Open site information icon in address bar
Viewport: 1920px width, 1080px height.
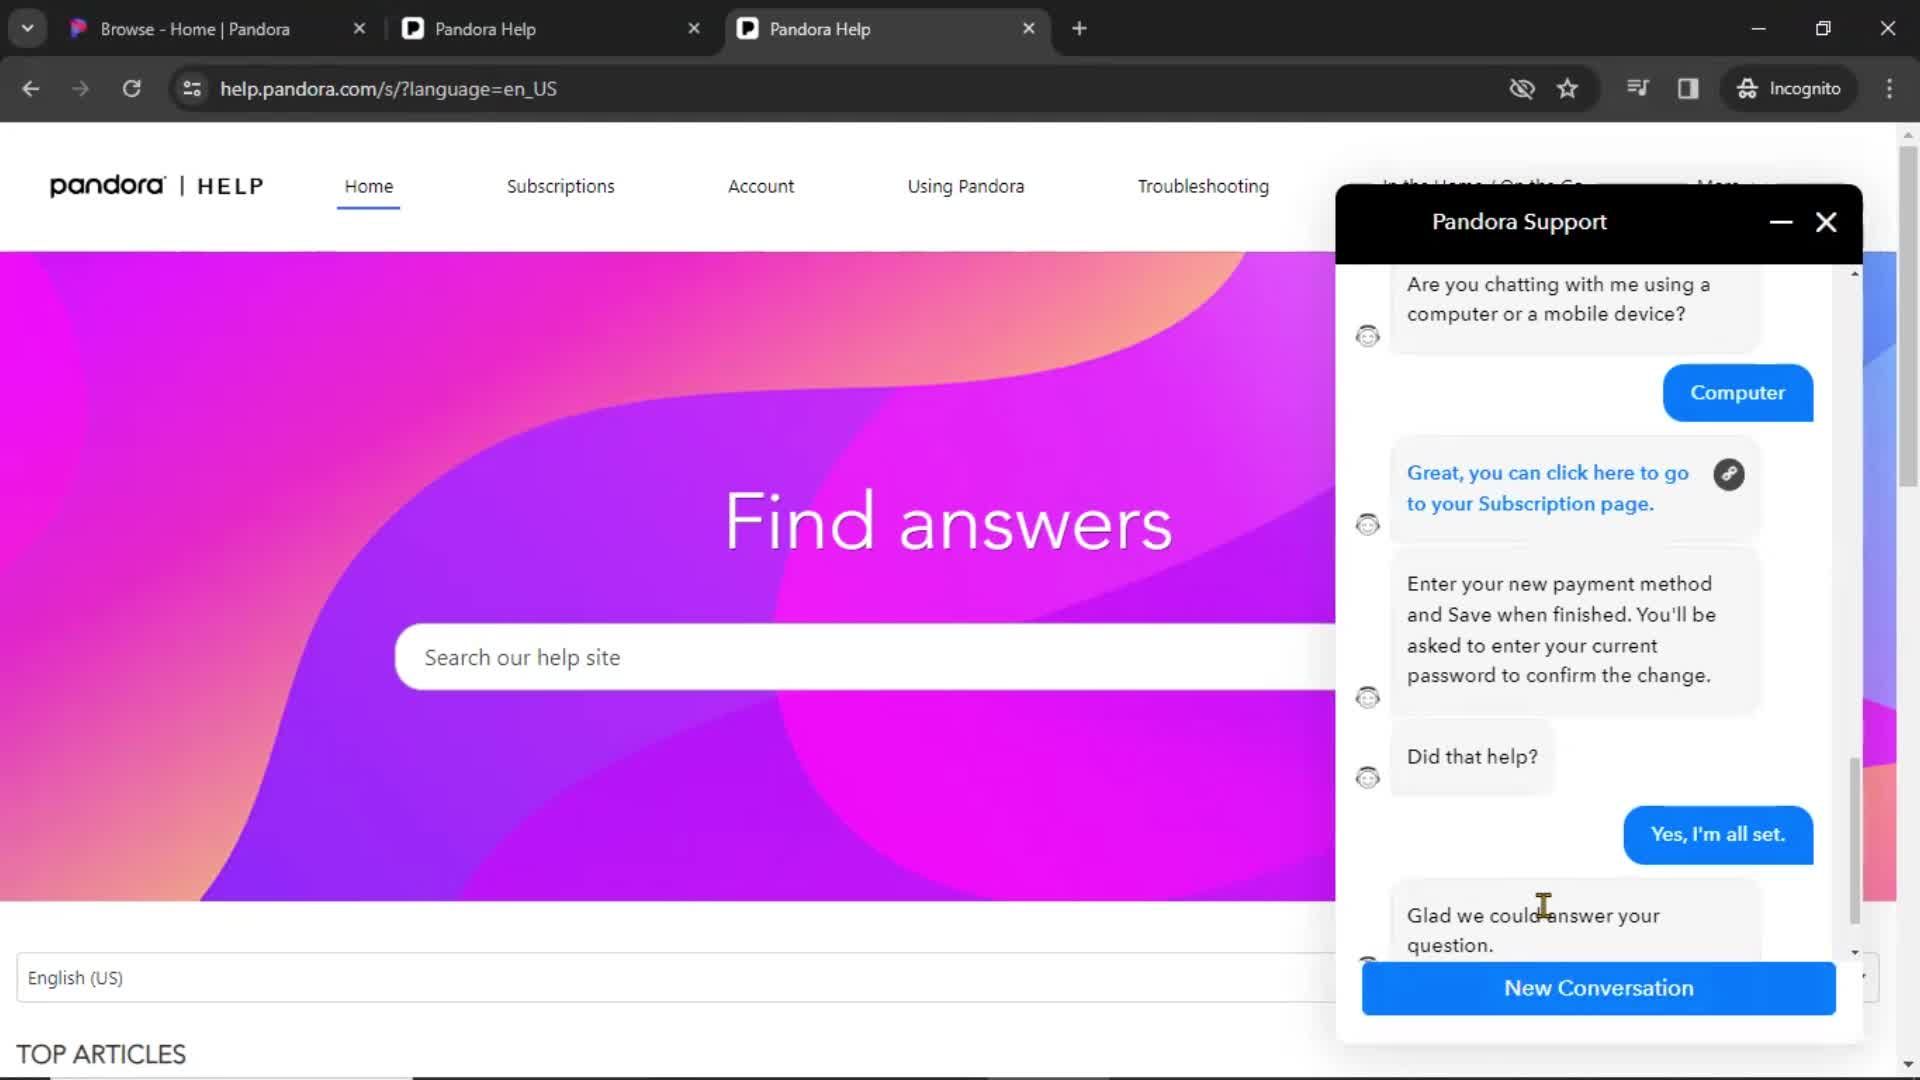pos(192,89)
